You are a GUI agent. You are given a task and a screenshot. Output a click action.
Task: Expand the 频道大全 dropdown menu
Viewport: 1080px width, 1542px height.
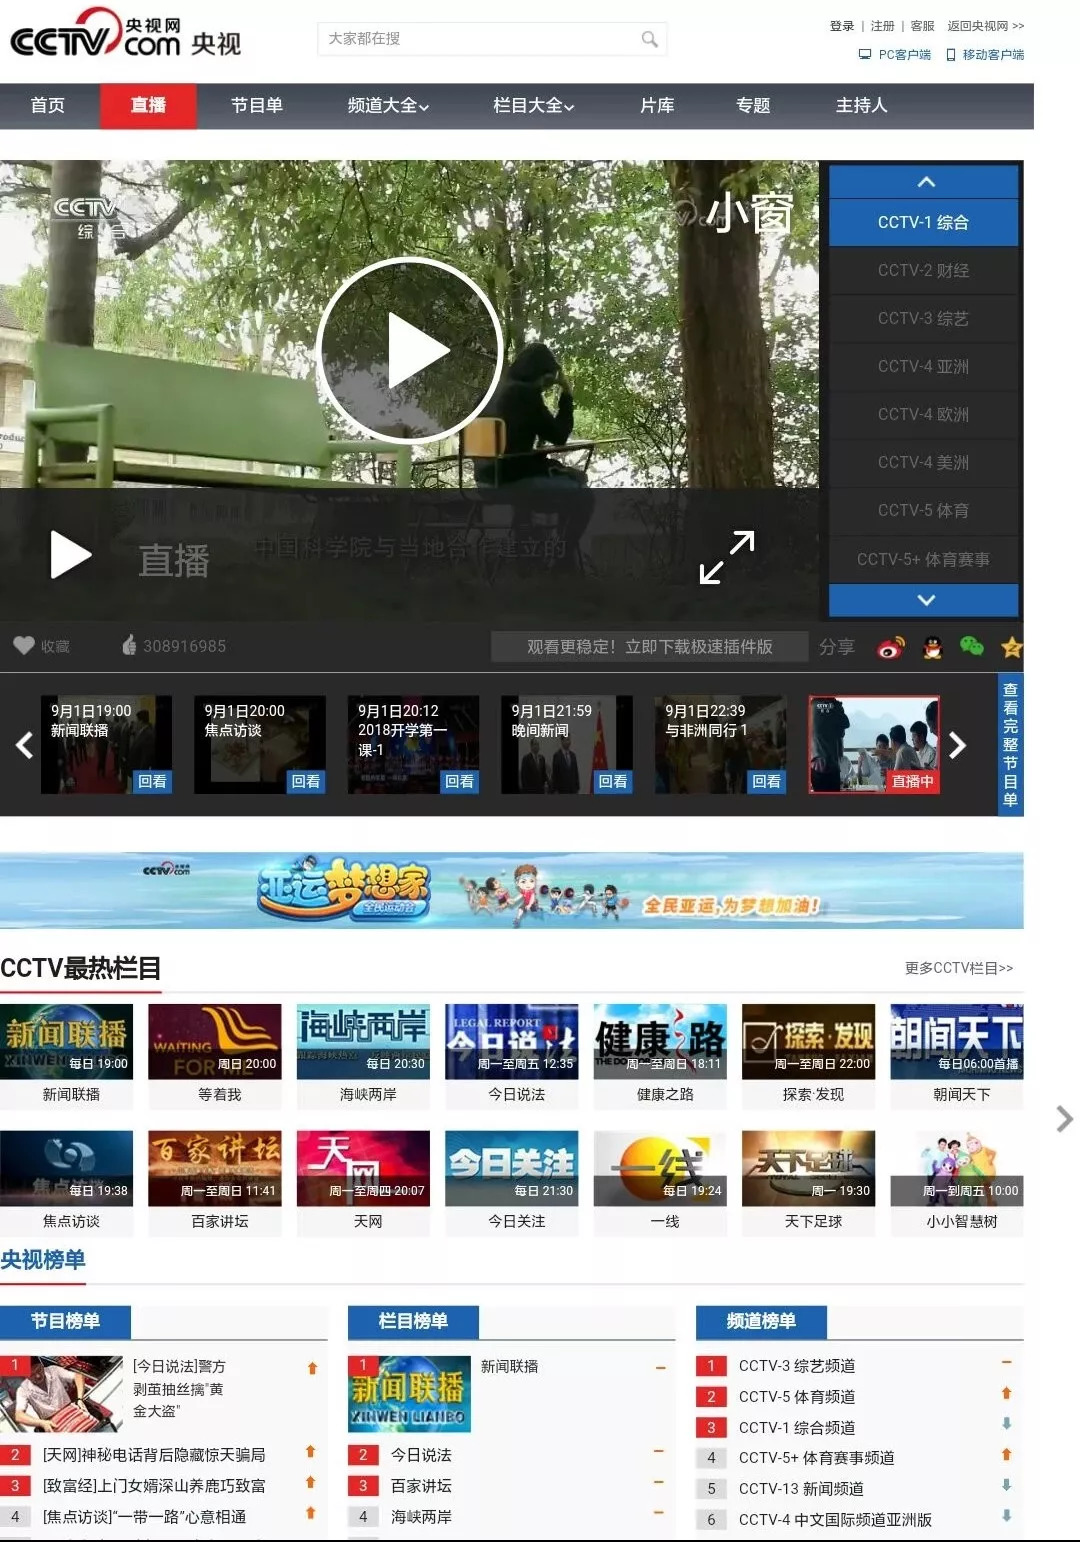tap(388, 106)
